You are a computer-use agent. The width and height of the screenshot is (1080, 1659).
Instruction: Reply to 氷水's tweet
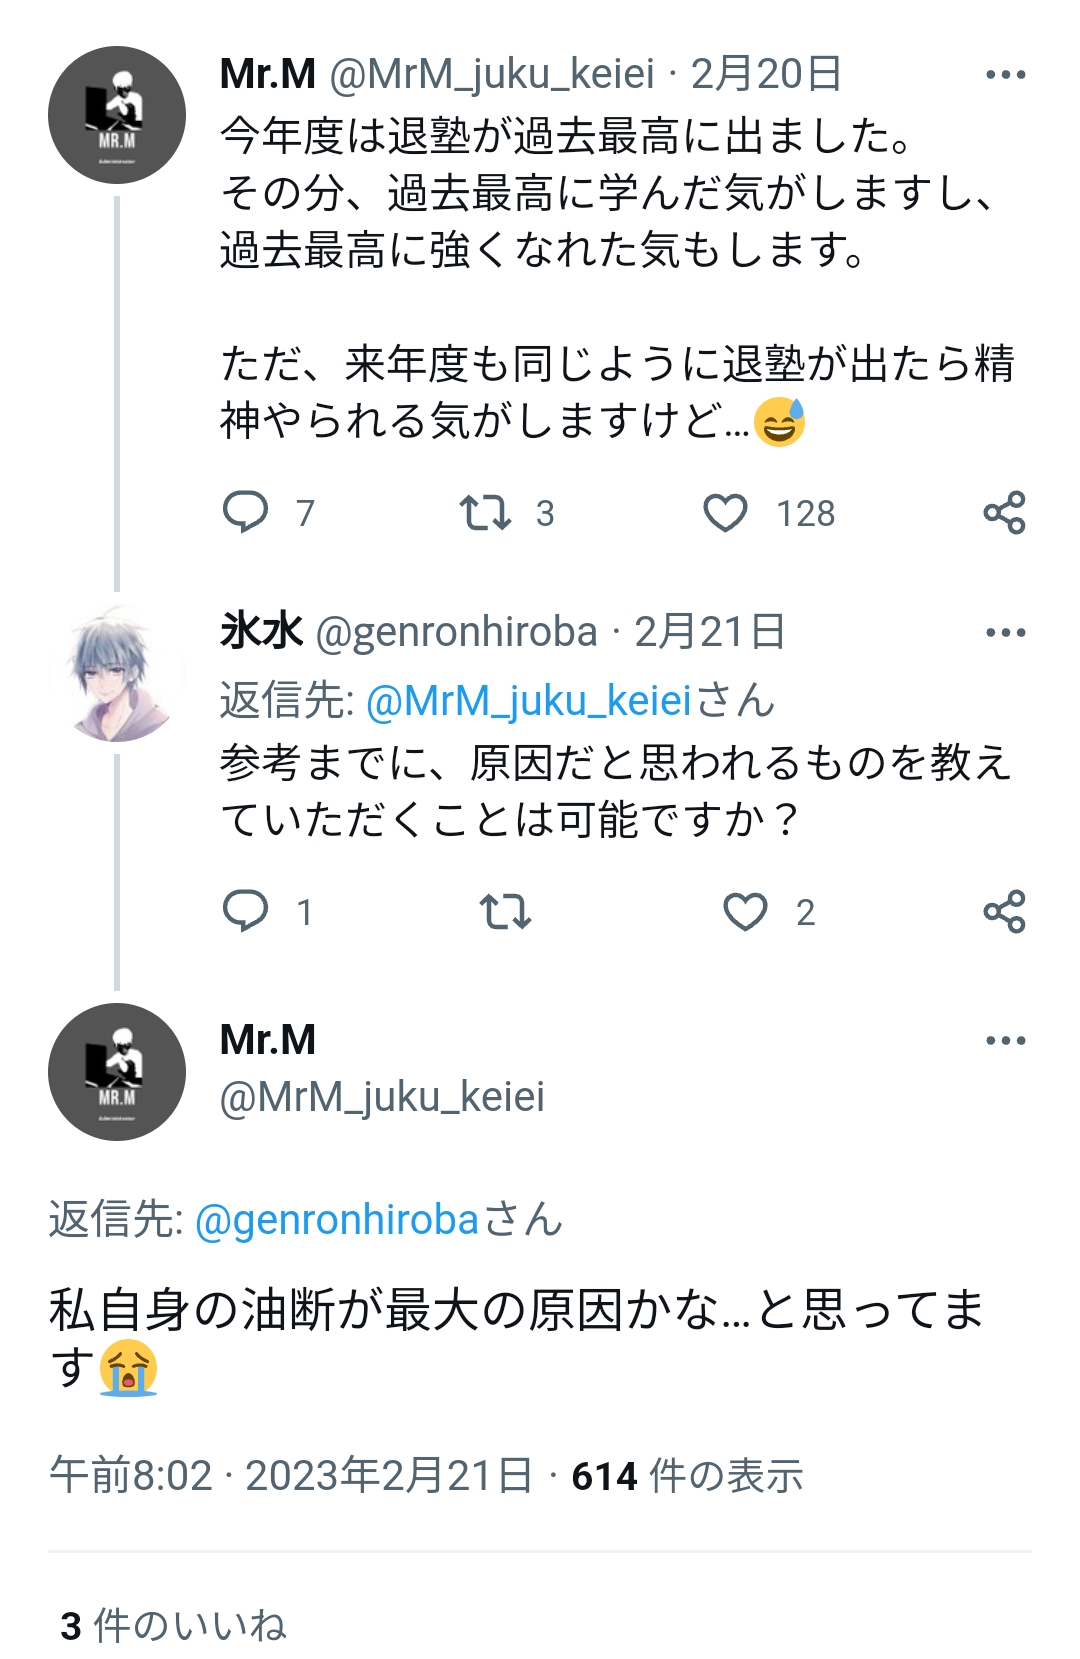click(x=246, y=911)
